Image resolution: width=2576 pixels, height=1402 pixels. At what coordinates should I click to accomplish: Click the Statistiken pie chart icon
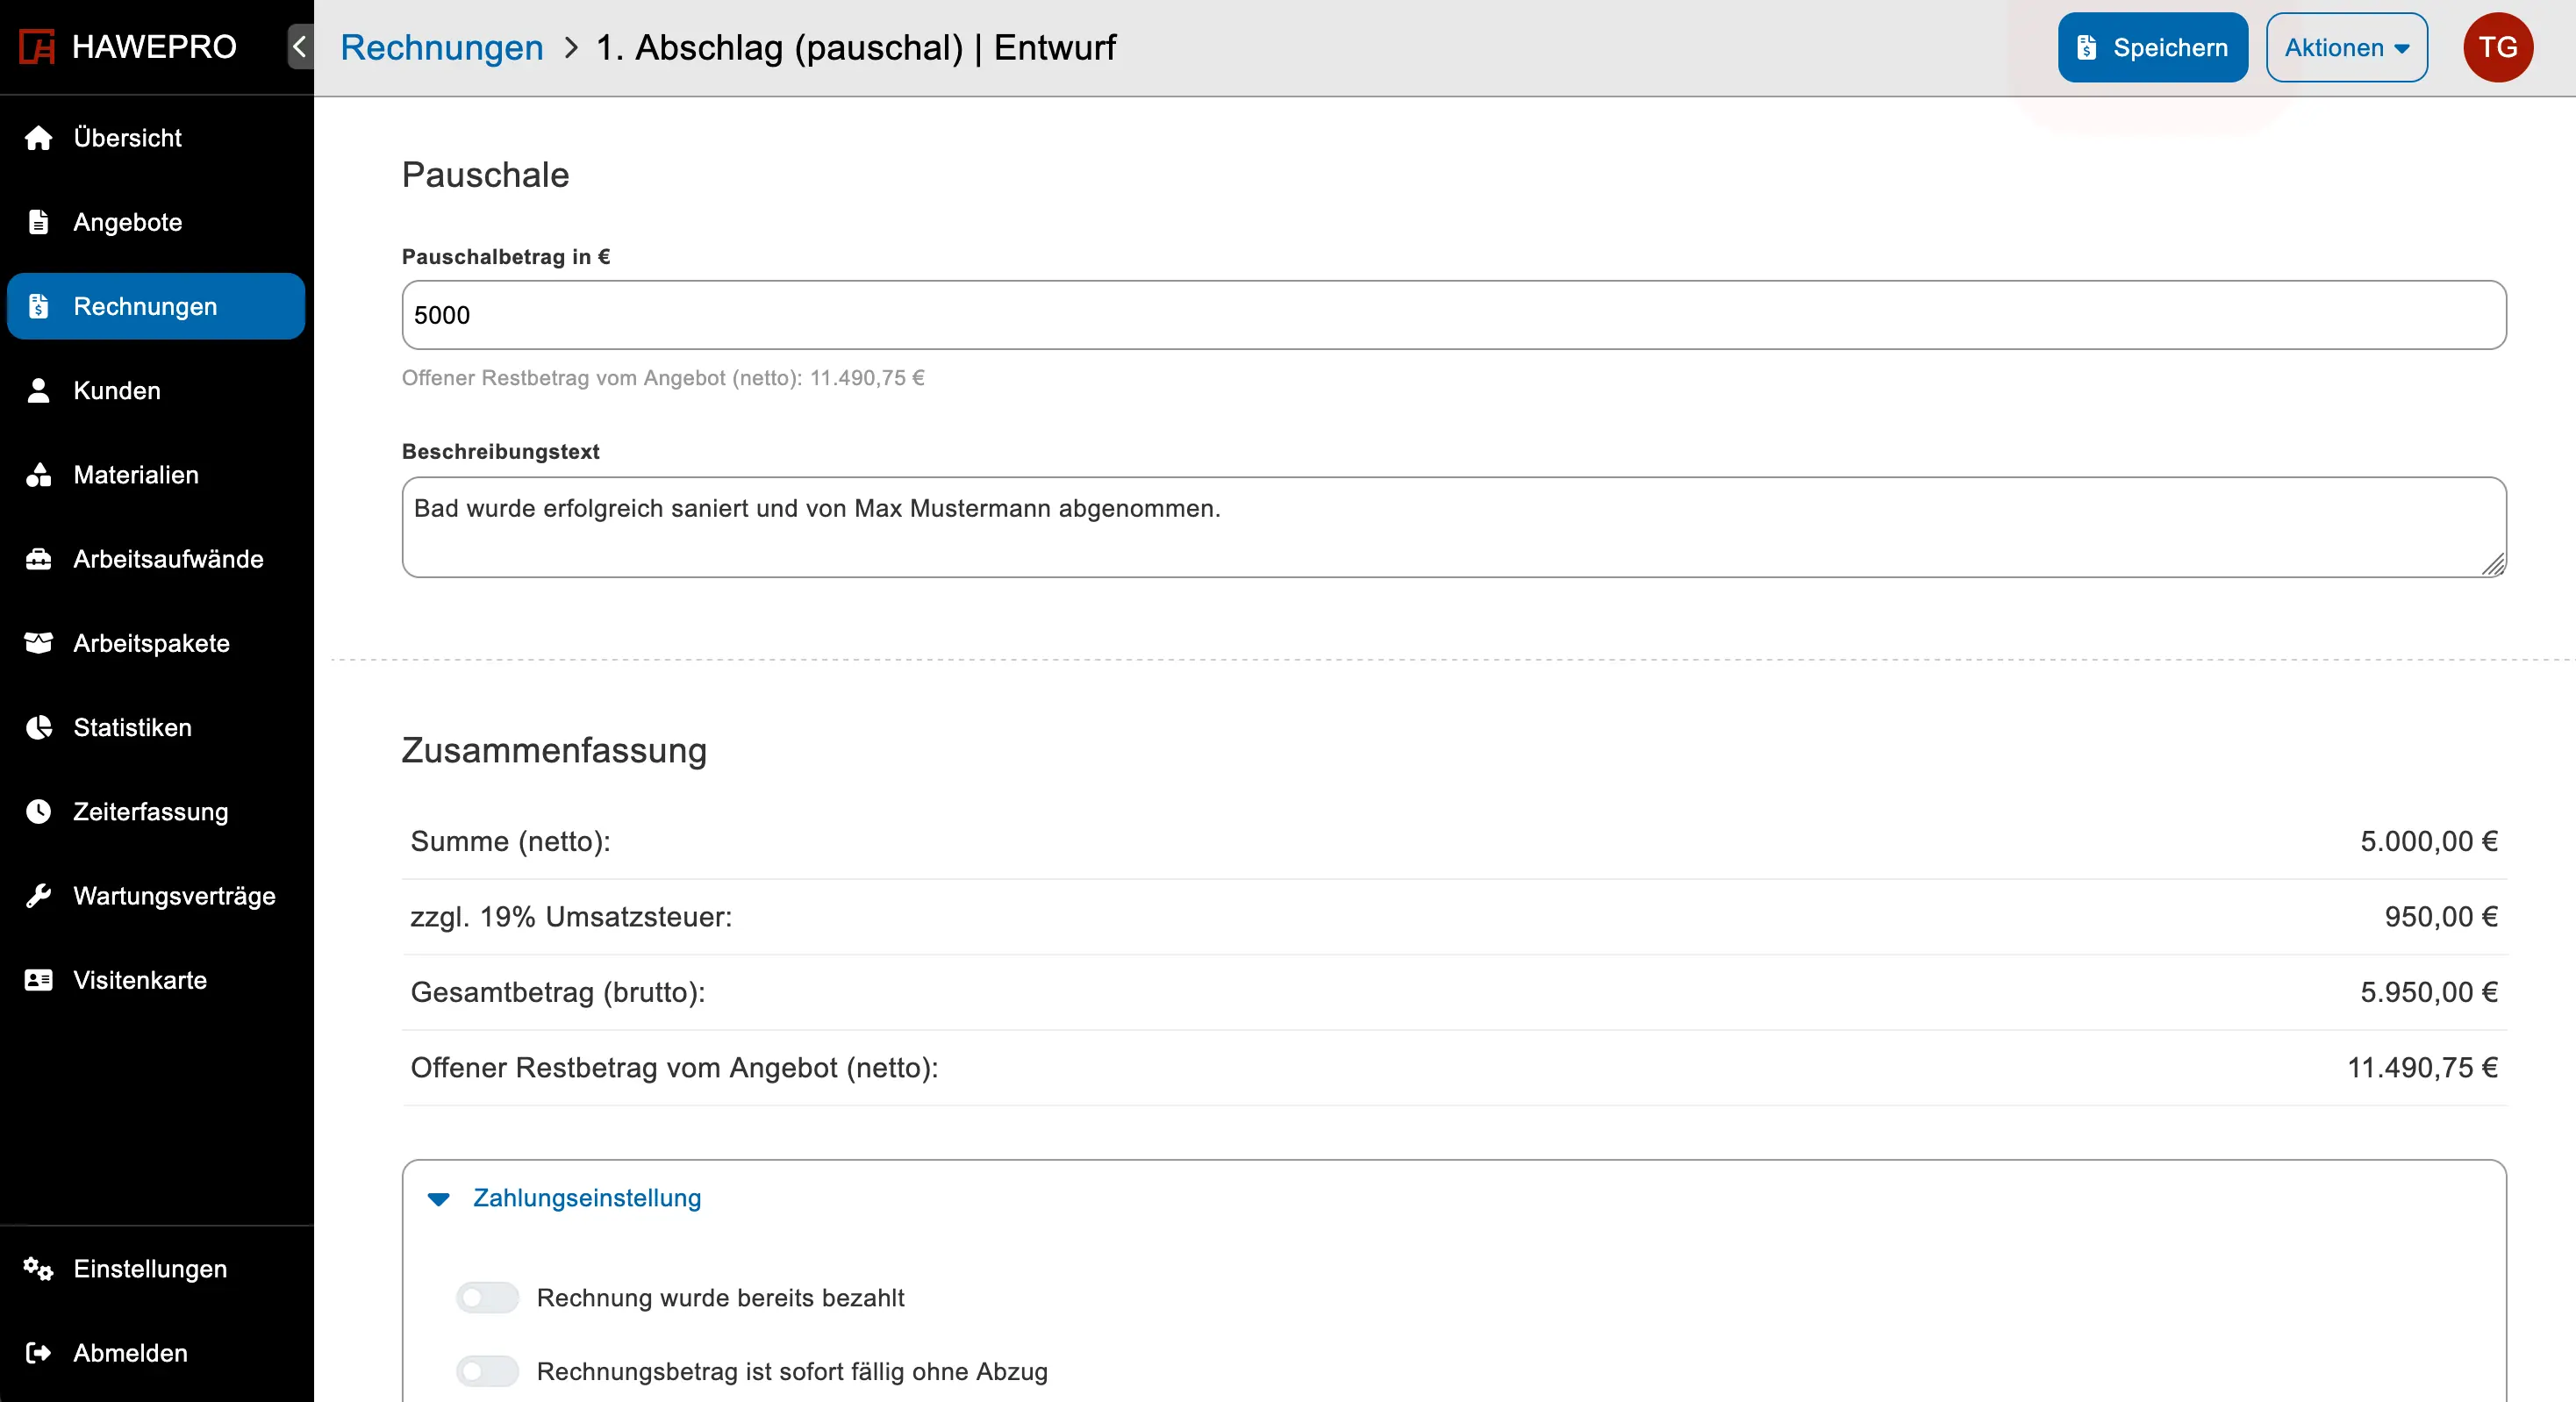[38, 727]
